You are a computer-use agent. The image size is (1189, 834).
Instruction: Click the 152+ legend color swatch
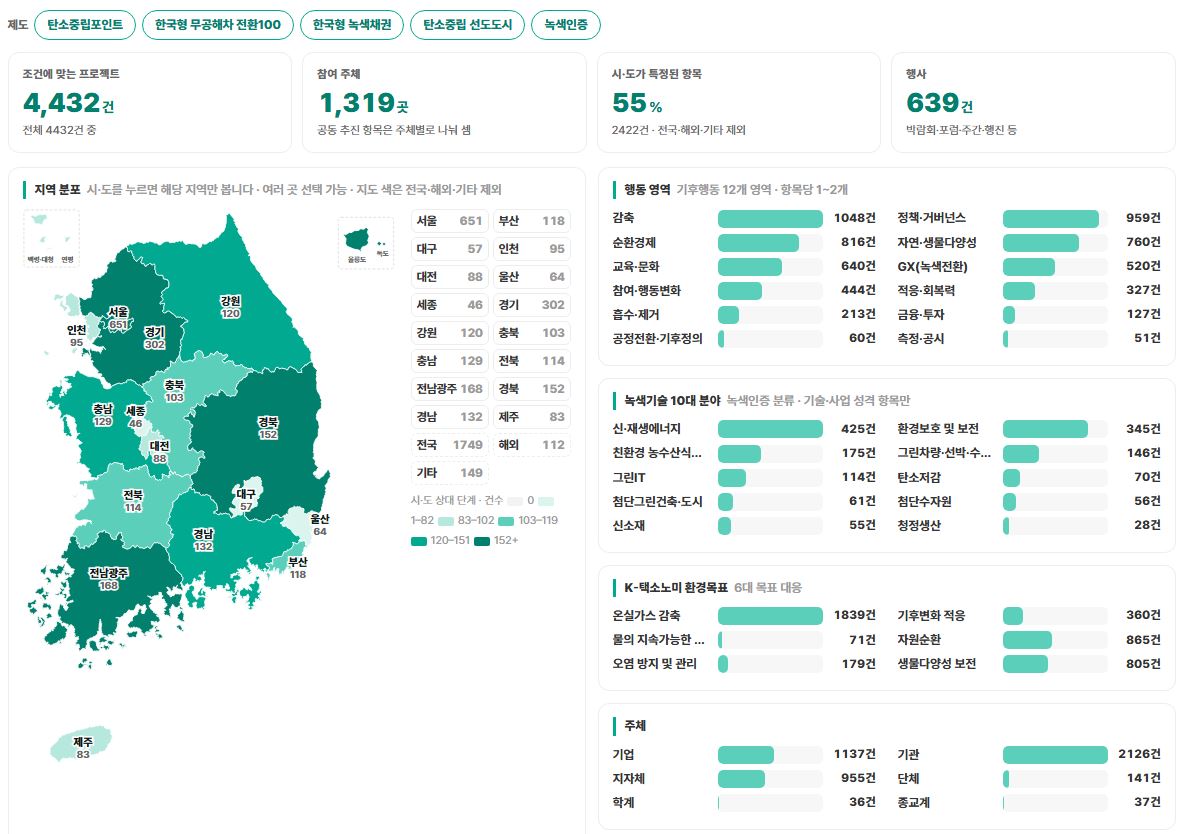pyautogui.click(x=482, y=541)
